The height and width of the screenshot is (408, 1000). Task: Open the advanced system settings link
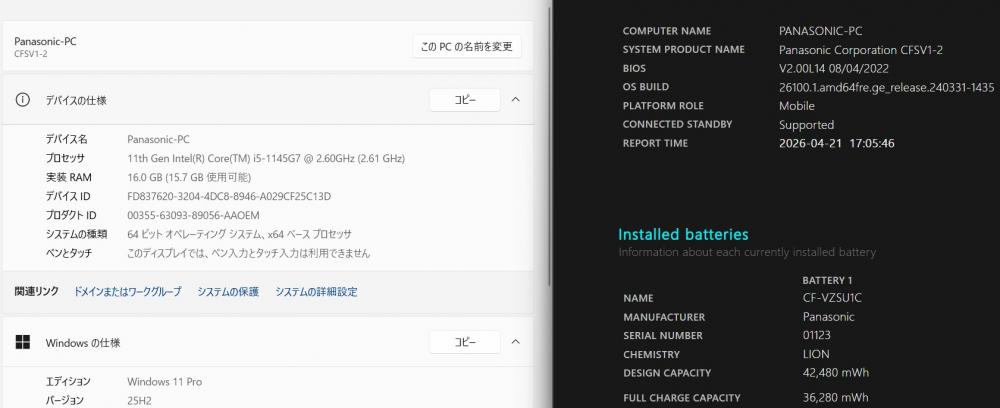pos(316,291)
